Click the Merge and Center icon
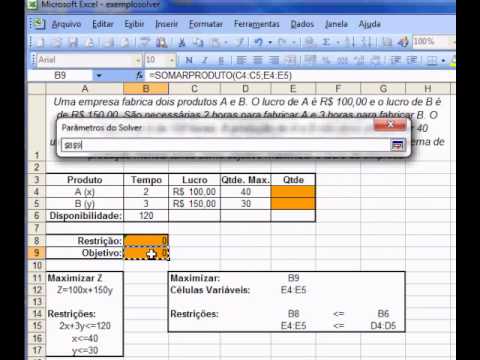Image resolution: width=480 pixels, height=360 pixels. pyautogui.click(x=291, y=60)
